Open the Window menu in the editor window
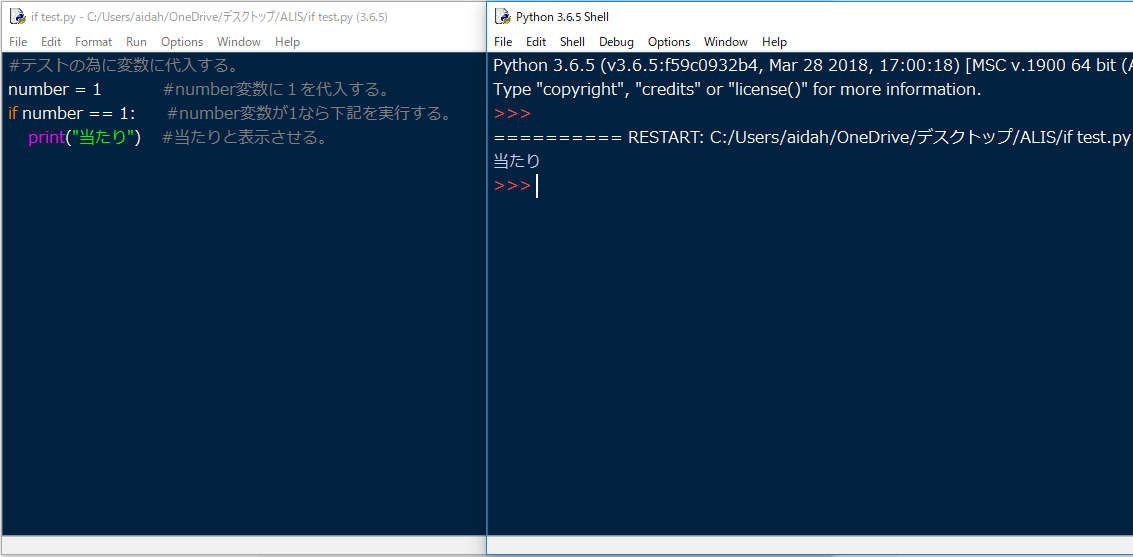This screenshot has height=557, width=1133. point(239,42)
